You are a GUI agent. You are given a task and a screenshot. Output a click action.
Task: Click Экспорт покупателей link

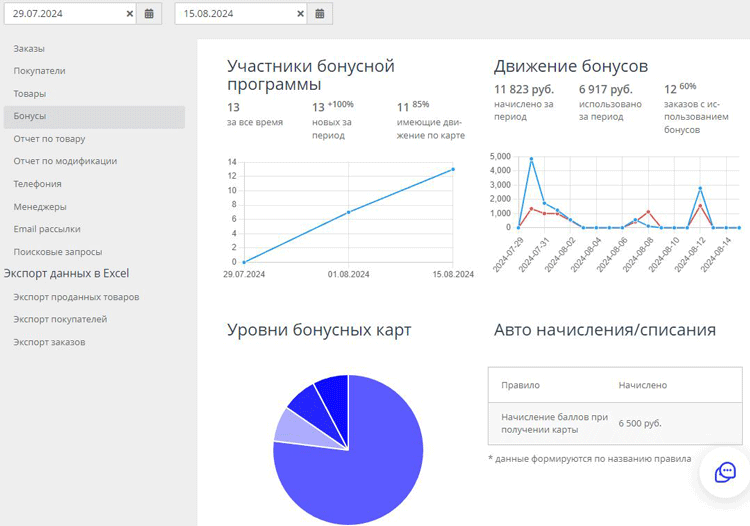[60, 319]
